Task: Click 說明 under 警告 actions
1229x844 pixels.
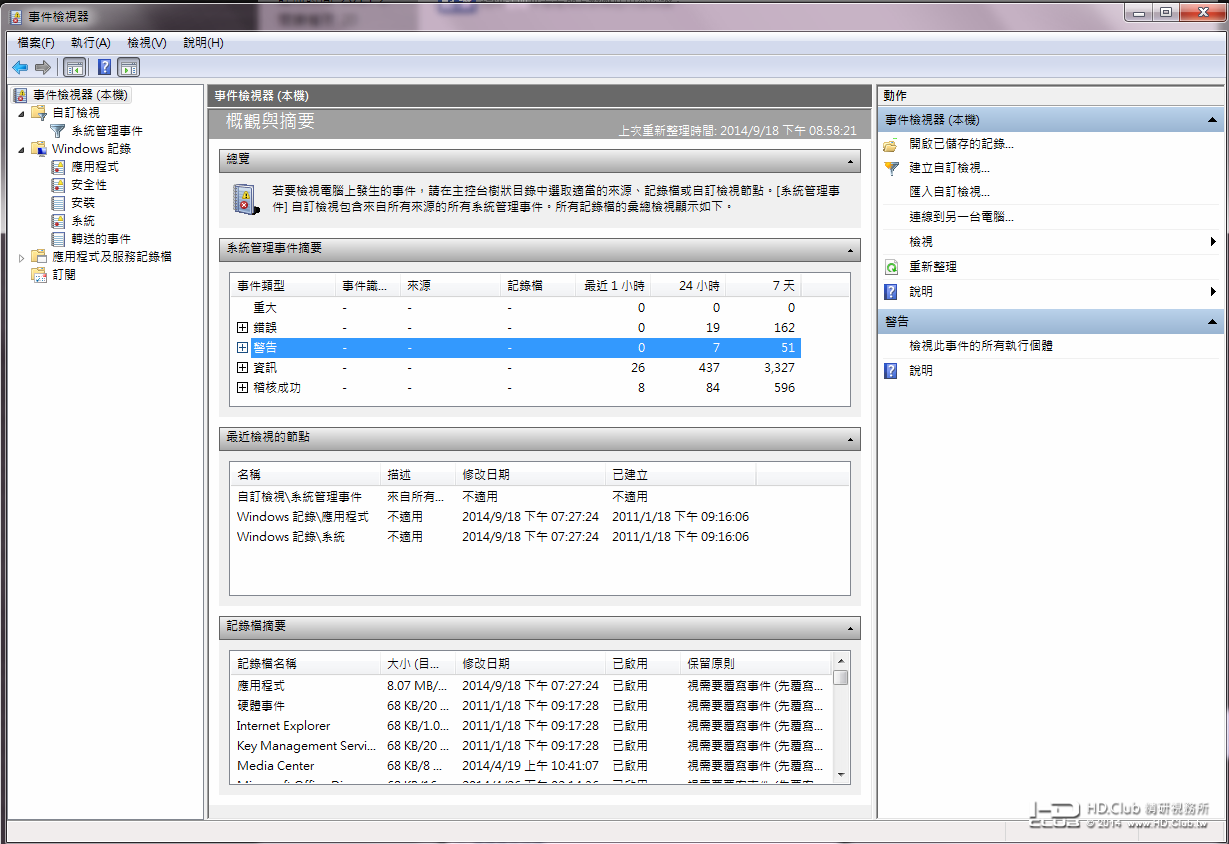Action: (920, 370)
